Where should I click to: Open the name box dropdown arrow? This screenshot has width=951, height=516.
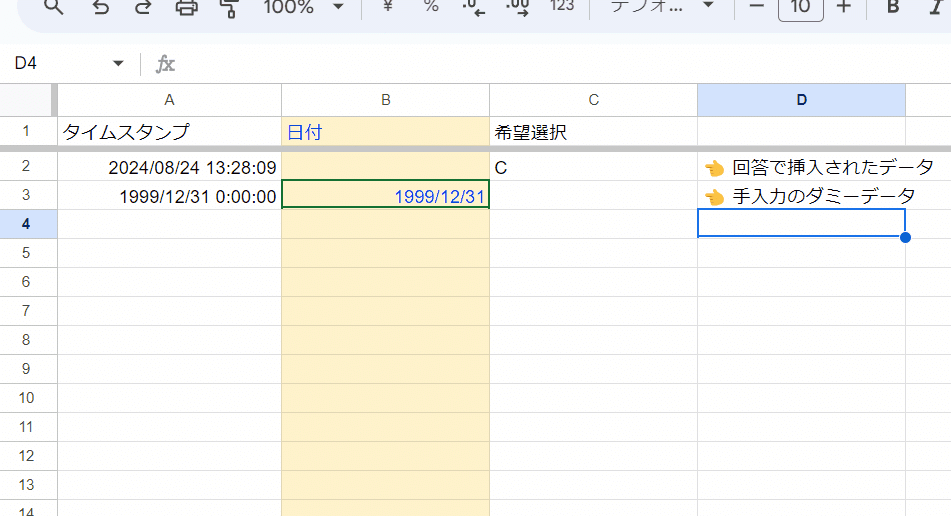pyautogui.click(x=118, y=63)
